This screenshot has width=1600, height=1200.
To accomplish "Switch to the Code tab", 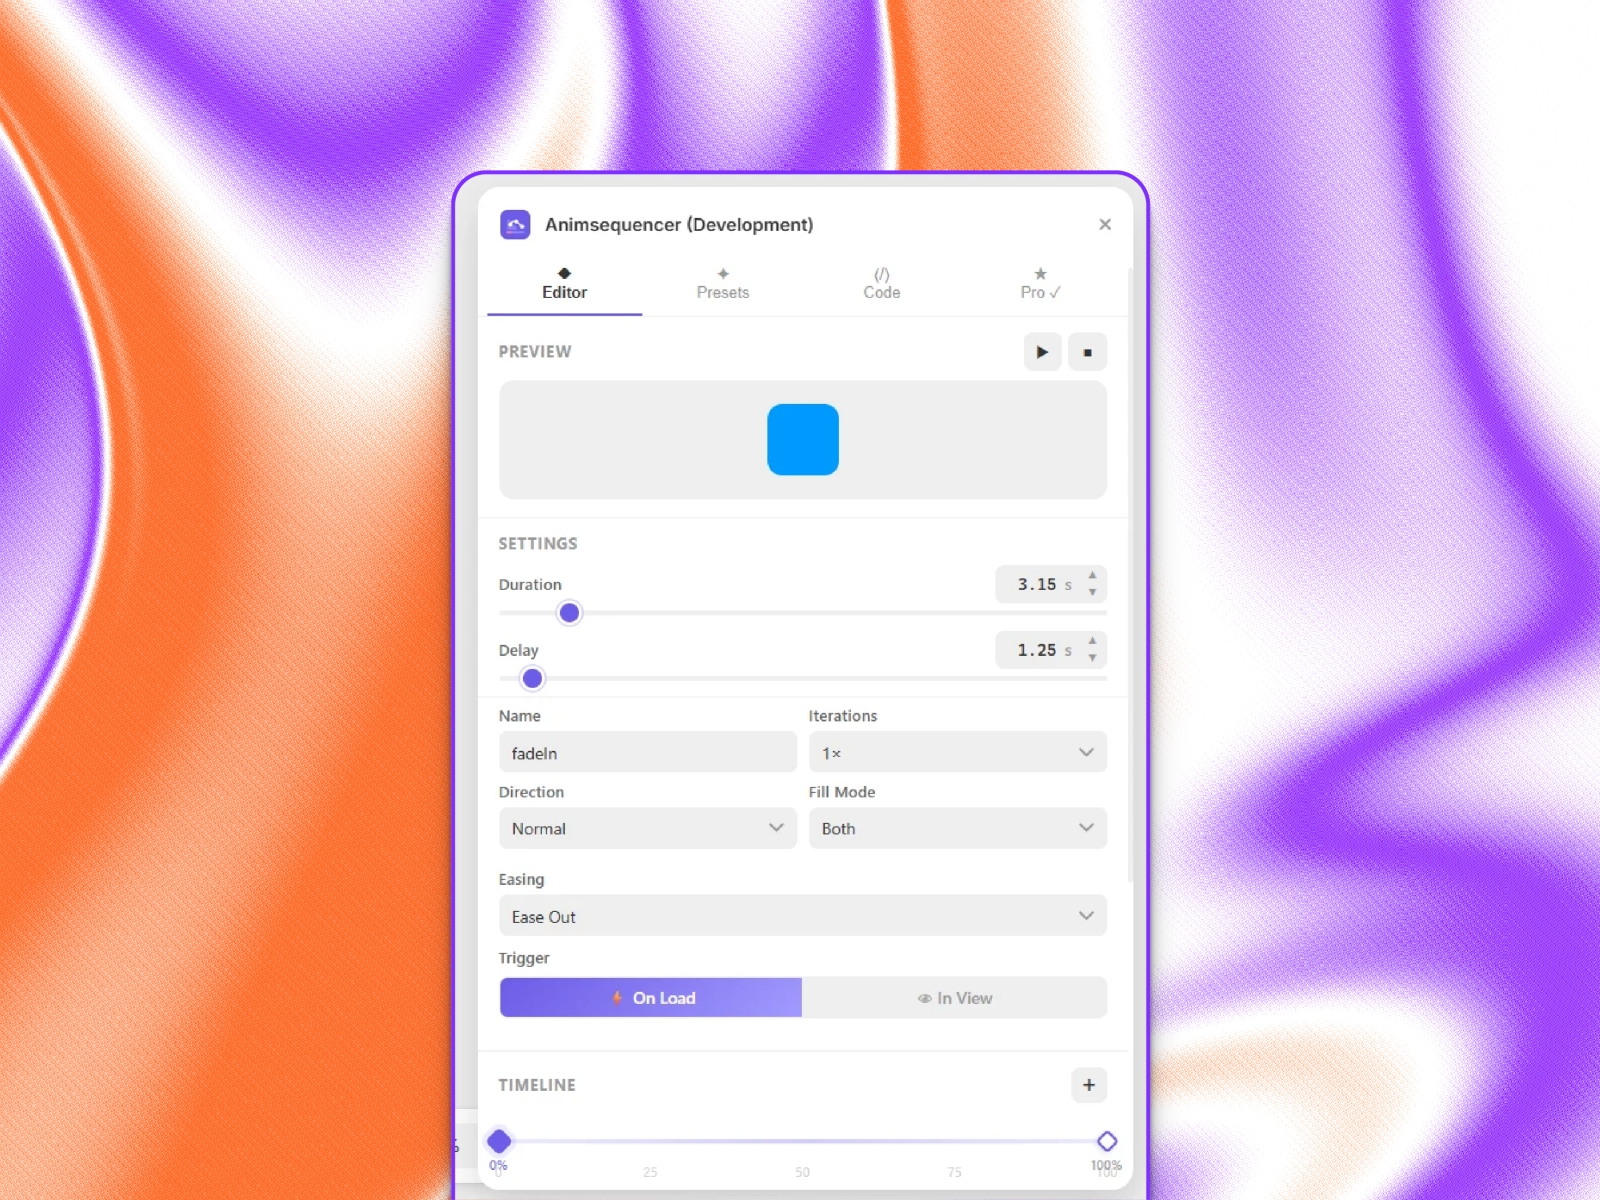I will tap(882, 285).
